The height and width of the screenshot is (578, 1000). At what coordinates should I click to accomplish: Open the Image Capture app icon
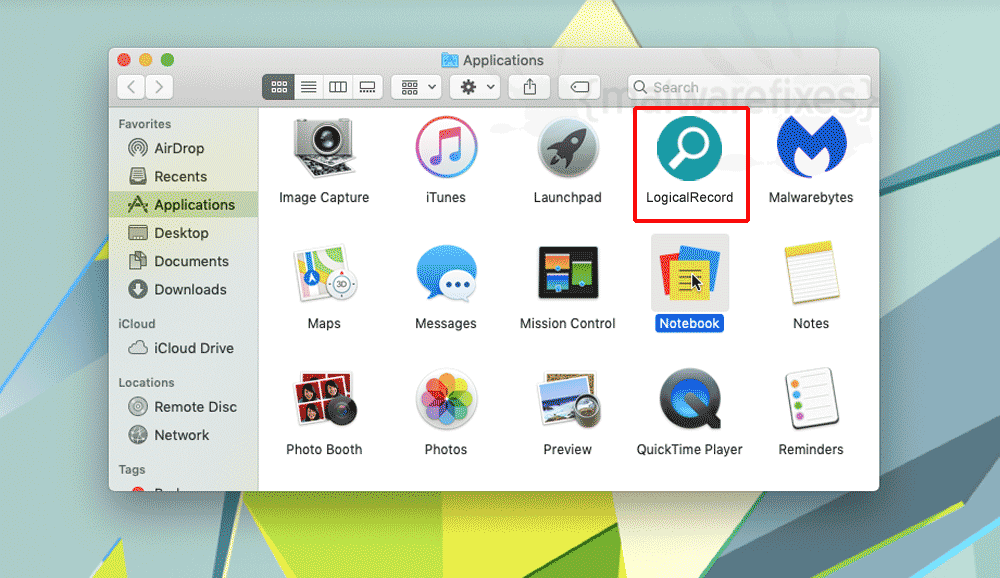323,148
